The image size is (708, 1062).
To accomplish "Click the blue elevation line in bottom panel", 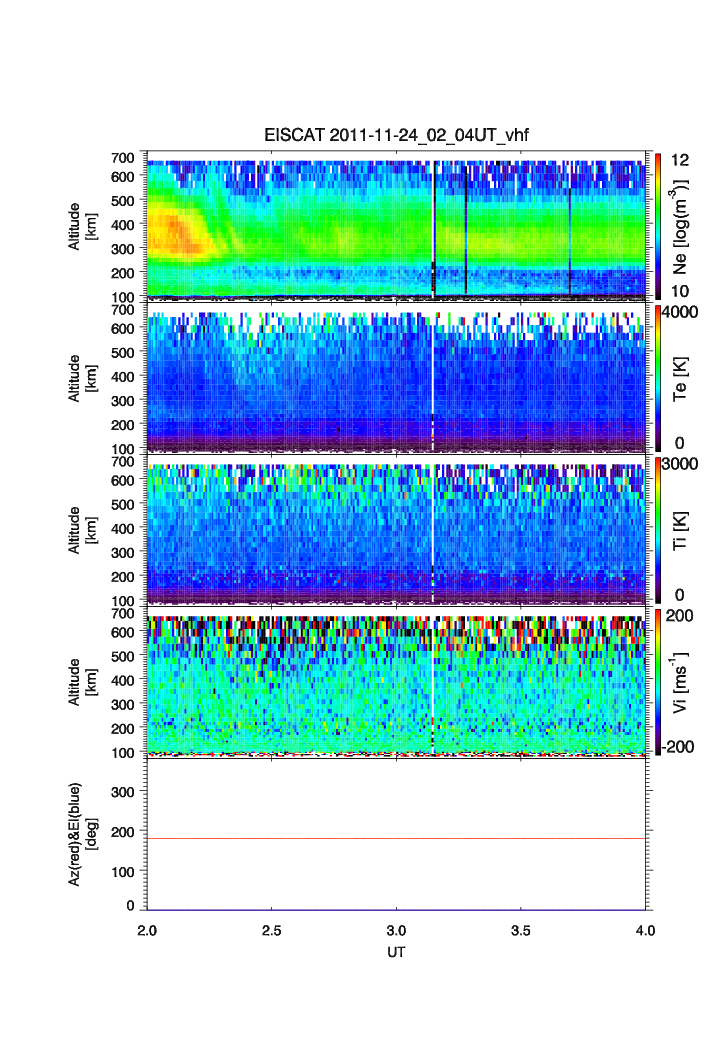I will [x=396, y=910].
